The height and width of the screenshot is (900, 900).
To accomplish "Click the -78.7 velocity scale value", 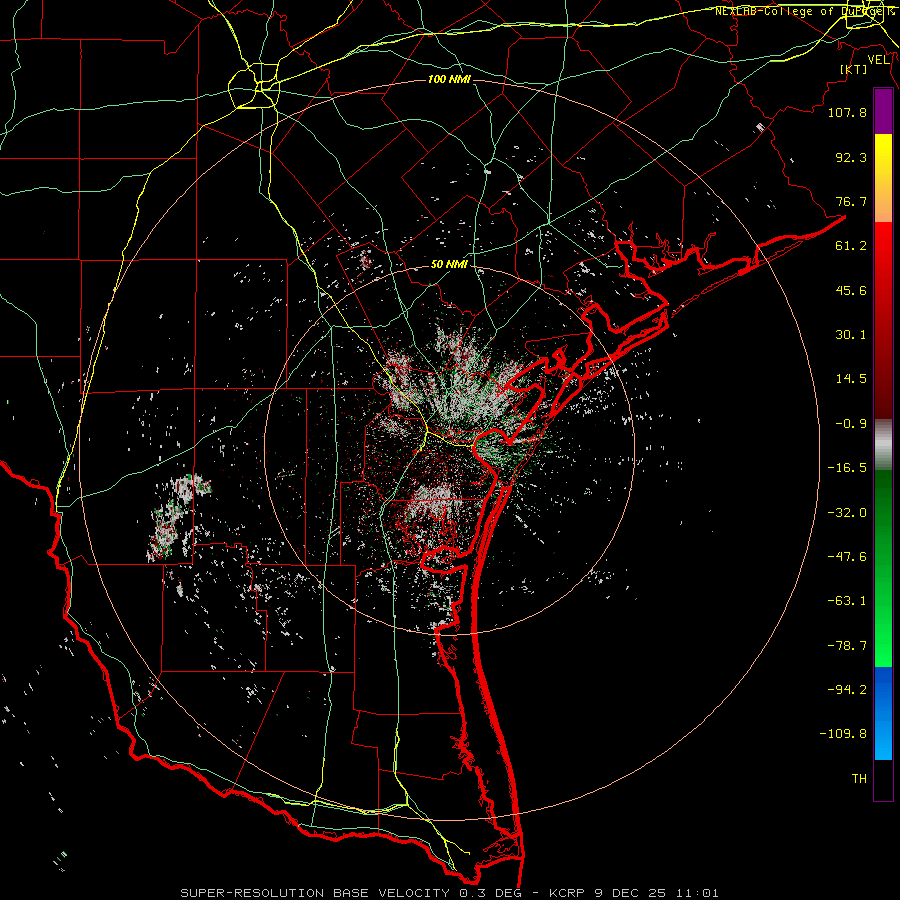I will click(847, 646).
